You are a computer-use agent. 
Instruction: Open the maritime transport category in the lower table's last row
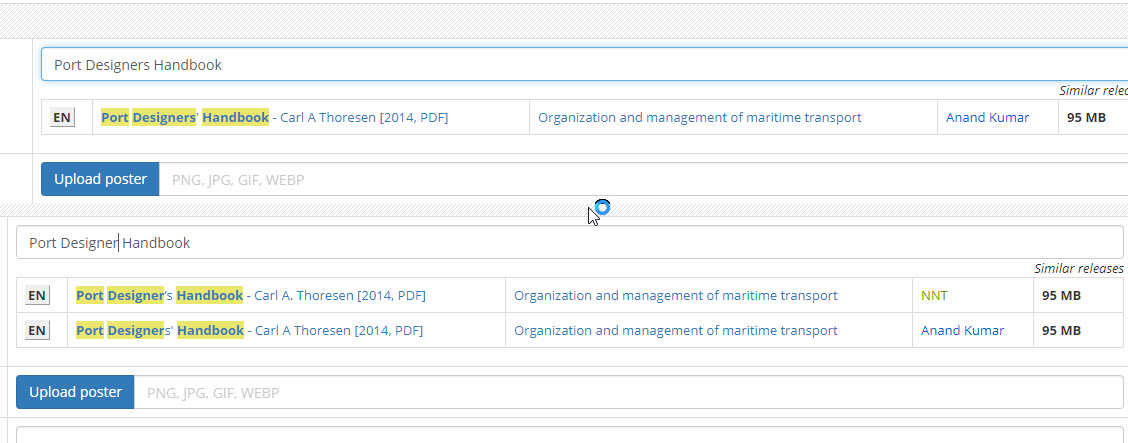675,331
